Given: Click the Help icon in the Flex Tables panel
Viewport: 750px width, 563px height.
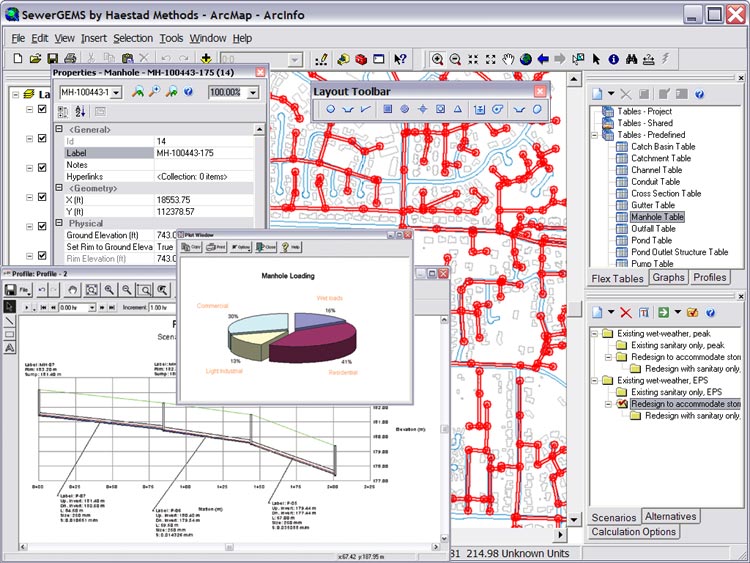Looking at the screenshot, I should pos(699,94).
